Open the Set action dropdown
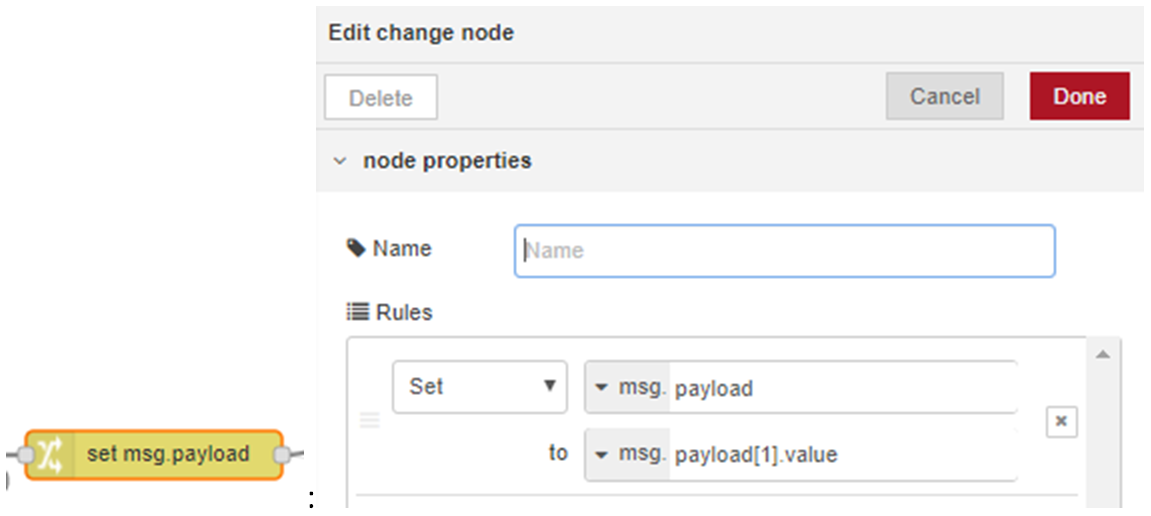The image size is (1151, 516). (x=480, y=386)
